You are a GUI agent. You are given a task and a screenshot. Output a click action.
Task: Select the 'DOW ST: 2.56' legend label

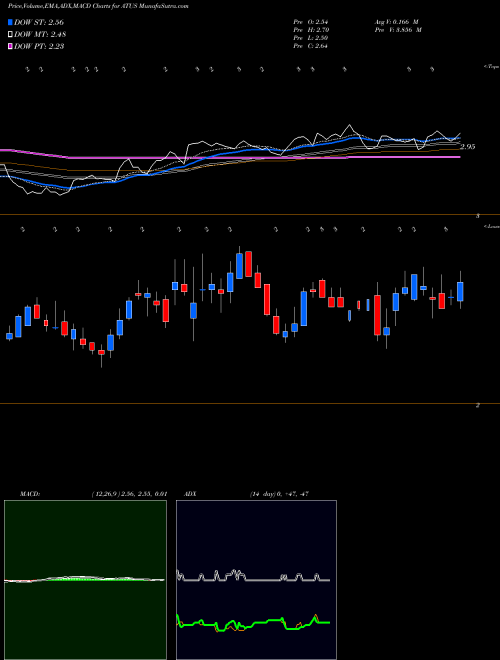[x=39, y=22]
